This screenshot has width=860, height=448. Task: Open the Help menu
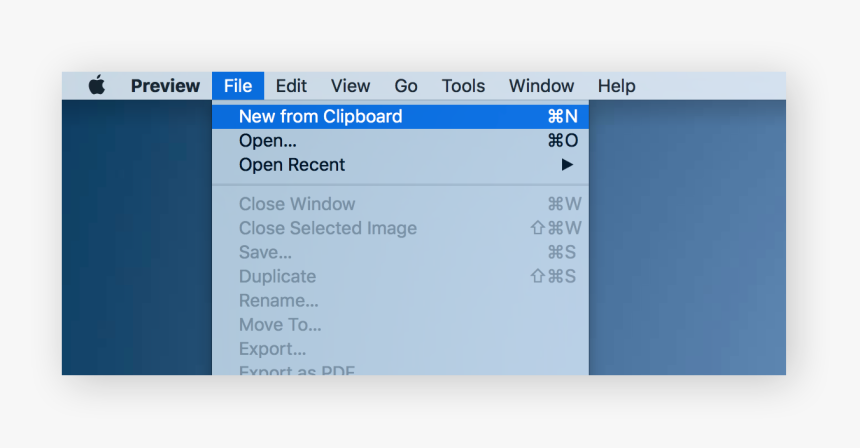(616, 86)
